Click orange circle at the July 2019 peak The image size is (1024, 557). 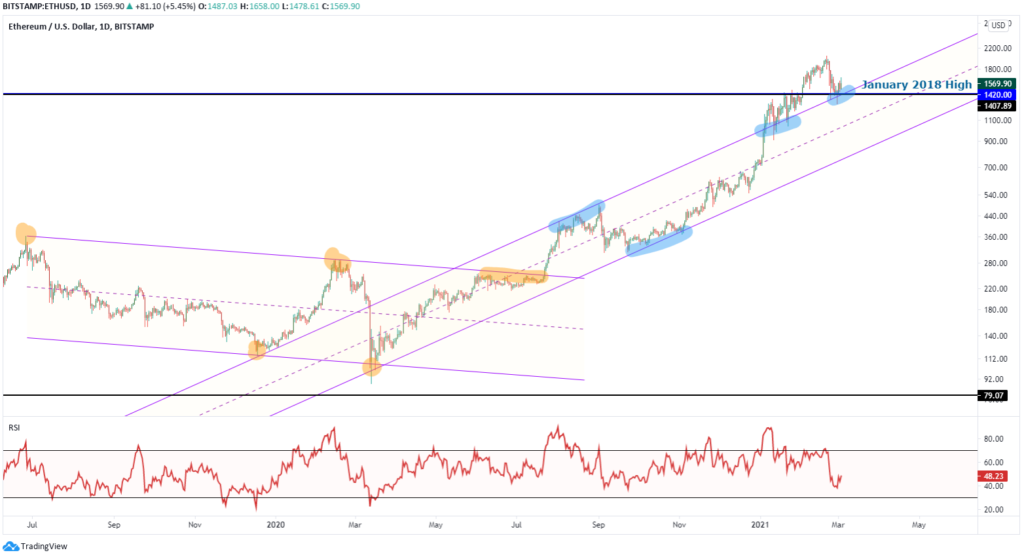coord(26,234)
